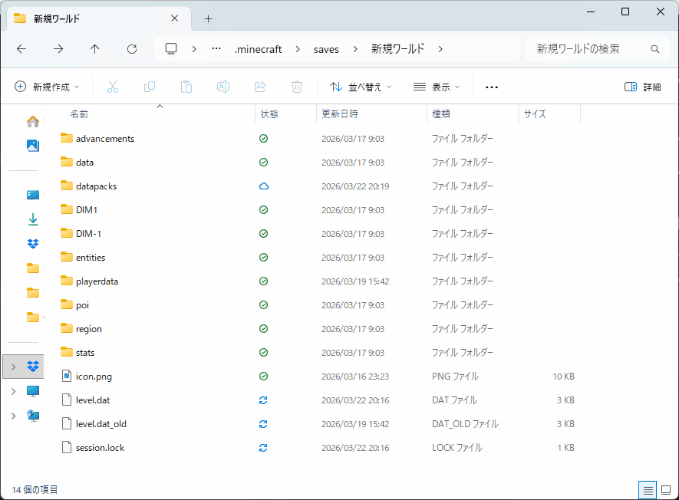Select the datapacks folder
Viewport: 679px width, 500px height.
(96, 186)
